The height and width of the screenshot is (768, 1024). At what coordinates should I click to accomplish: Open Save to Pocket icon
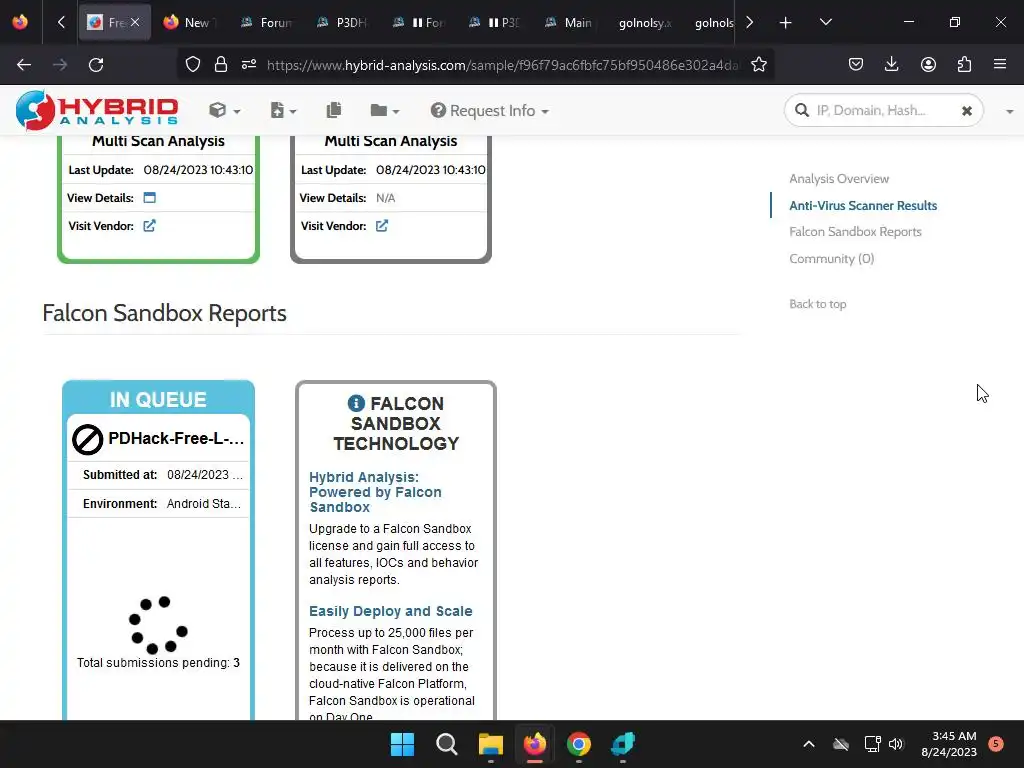click(856, 65)
